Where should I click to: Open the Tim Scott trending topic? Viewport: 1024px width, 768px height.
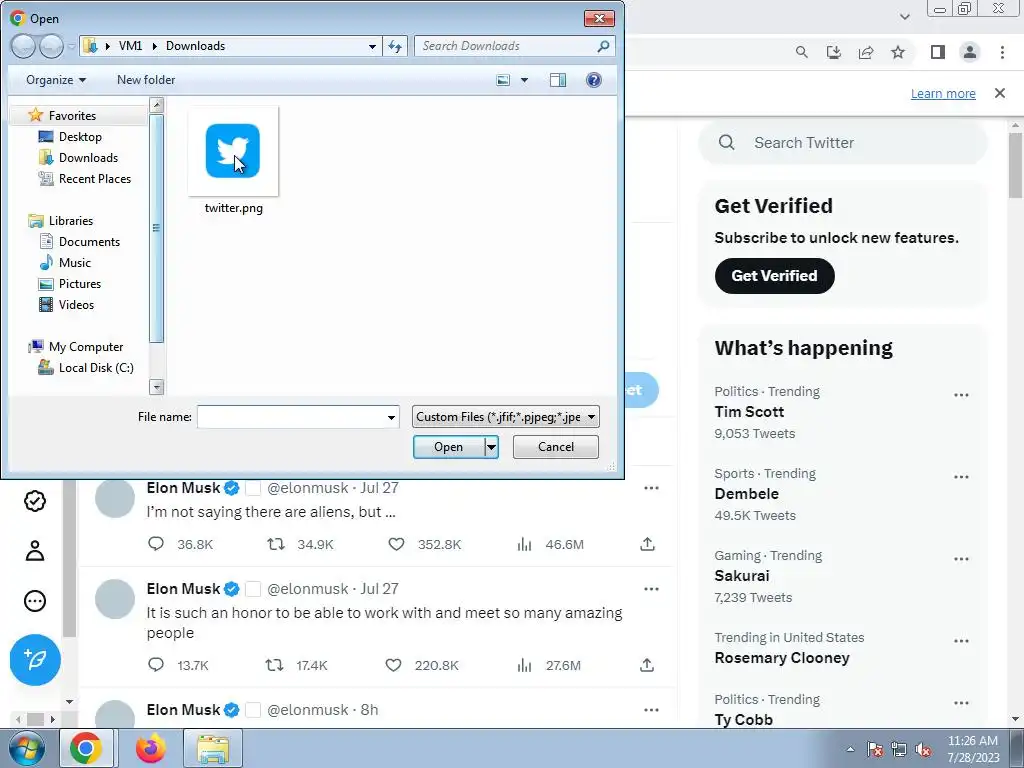pyautogui.click(x=749, y=411)
